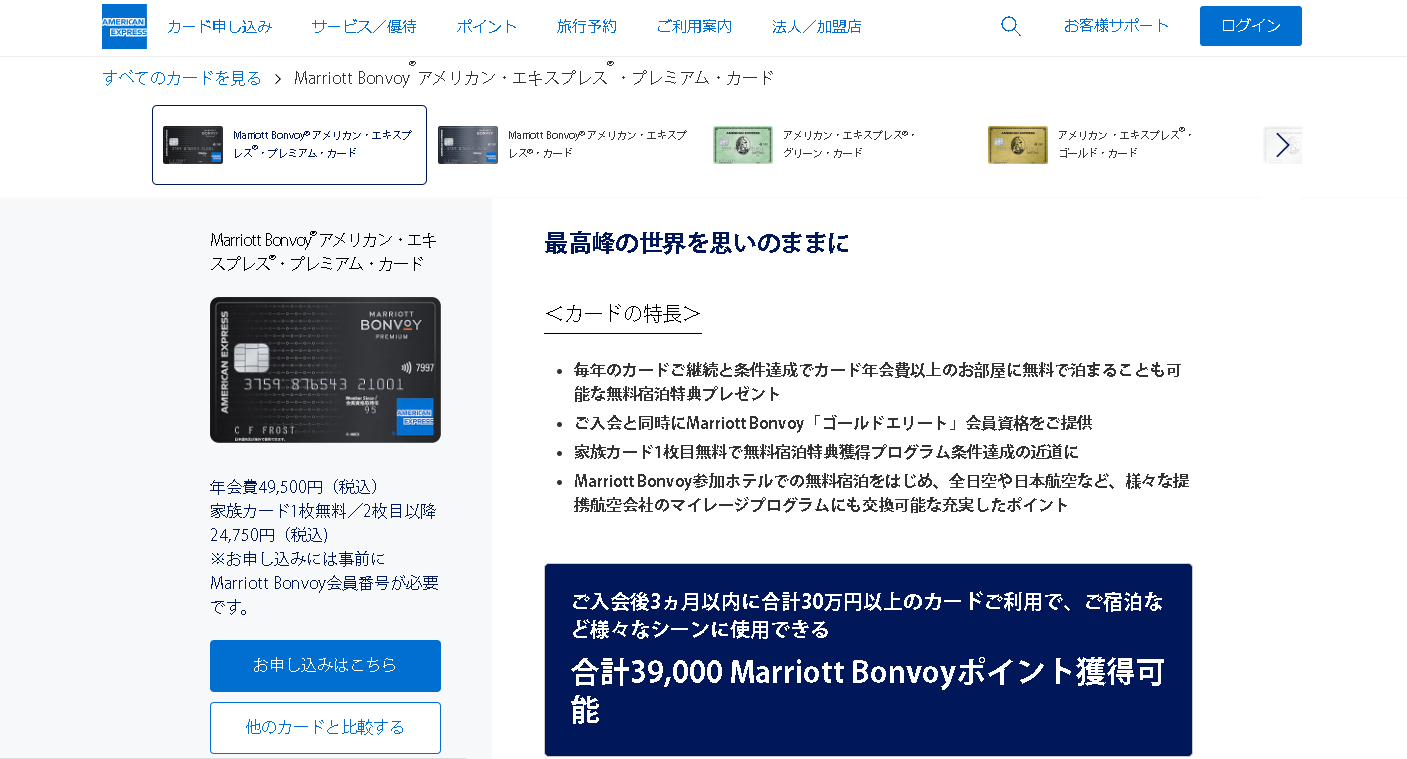Click bullet about ゴールドエリート membership
The image size is (1407, 759).
pyautogui.click(x=833, y=423)
